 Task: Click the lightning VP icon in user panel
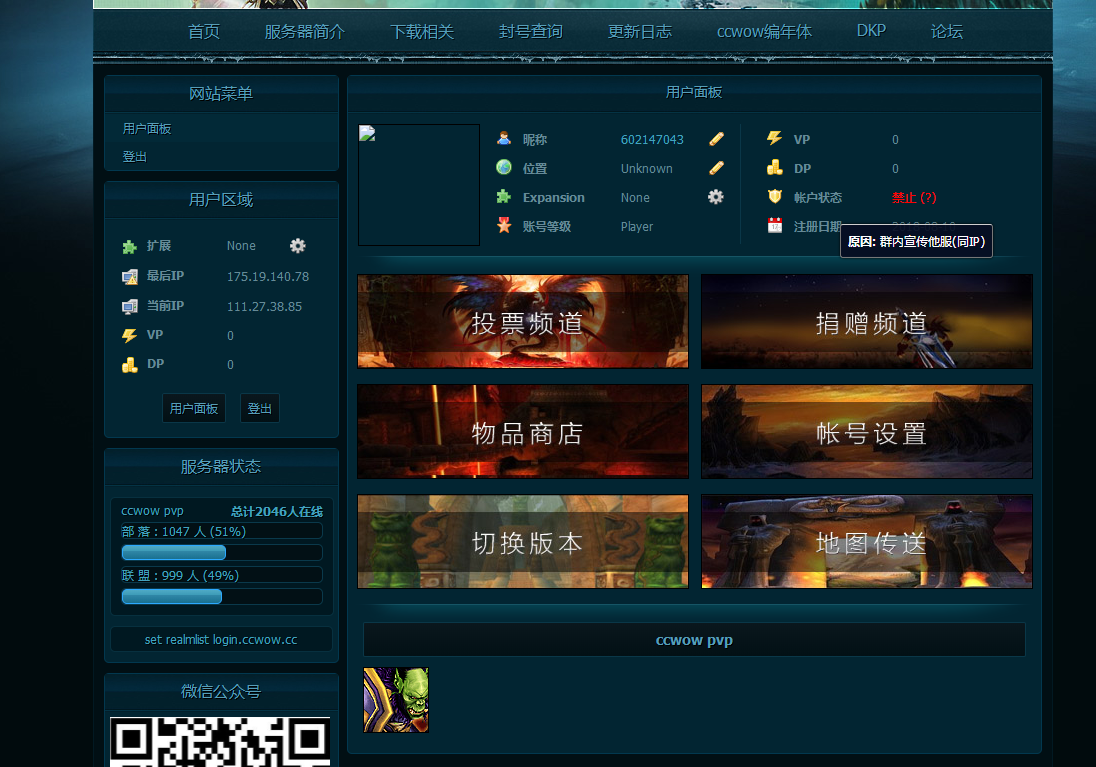coord(774,139)
